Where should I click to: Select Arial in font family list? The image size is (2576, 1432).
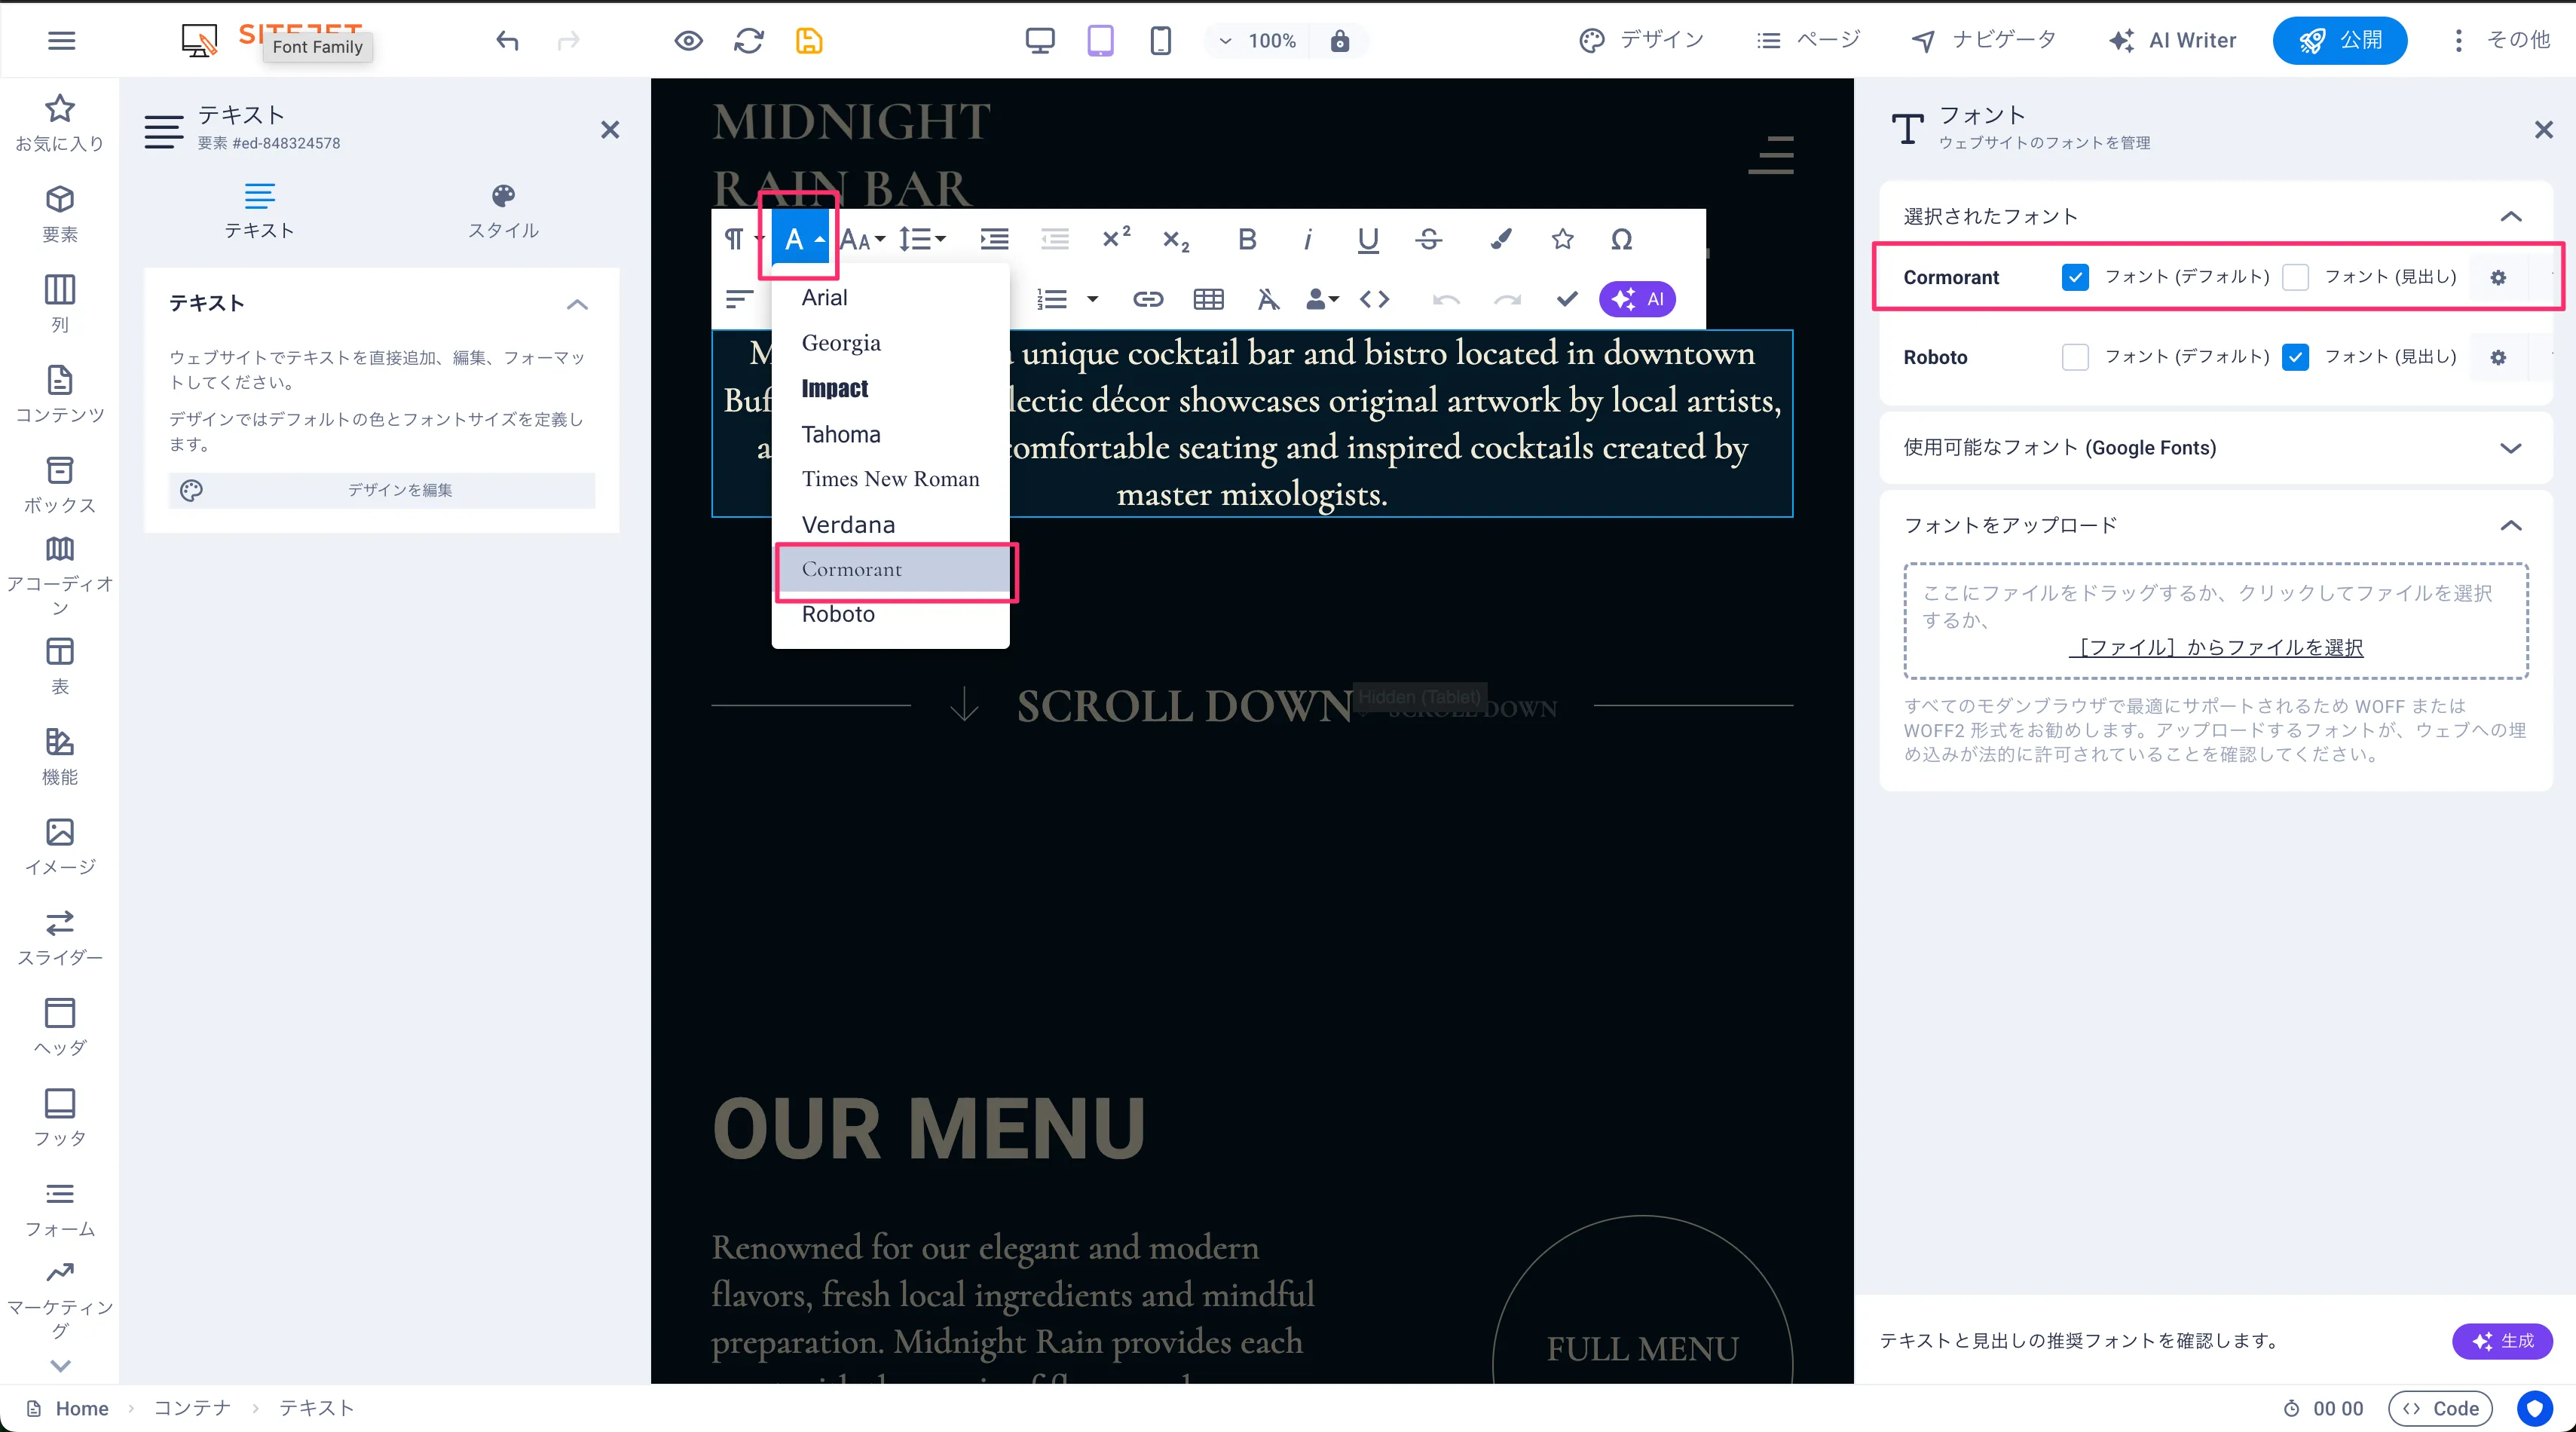890,298
